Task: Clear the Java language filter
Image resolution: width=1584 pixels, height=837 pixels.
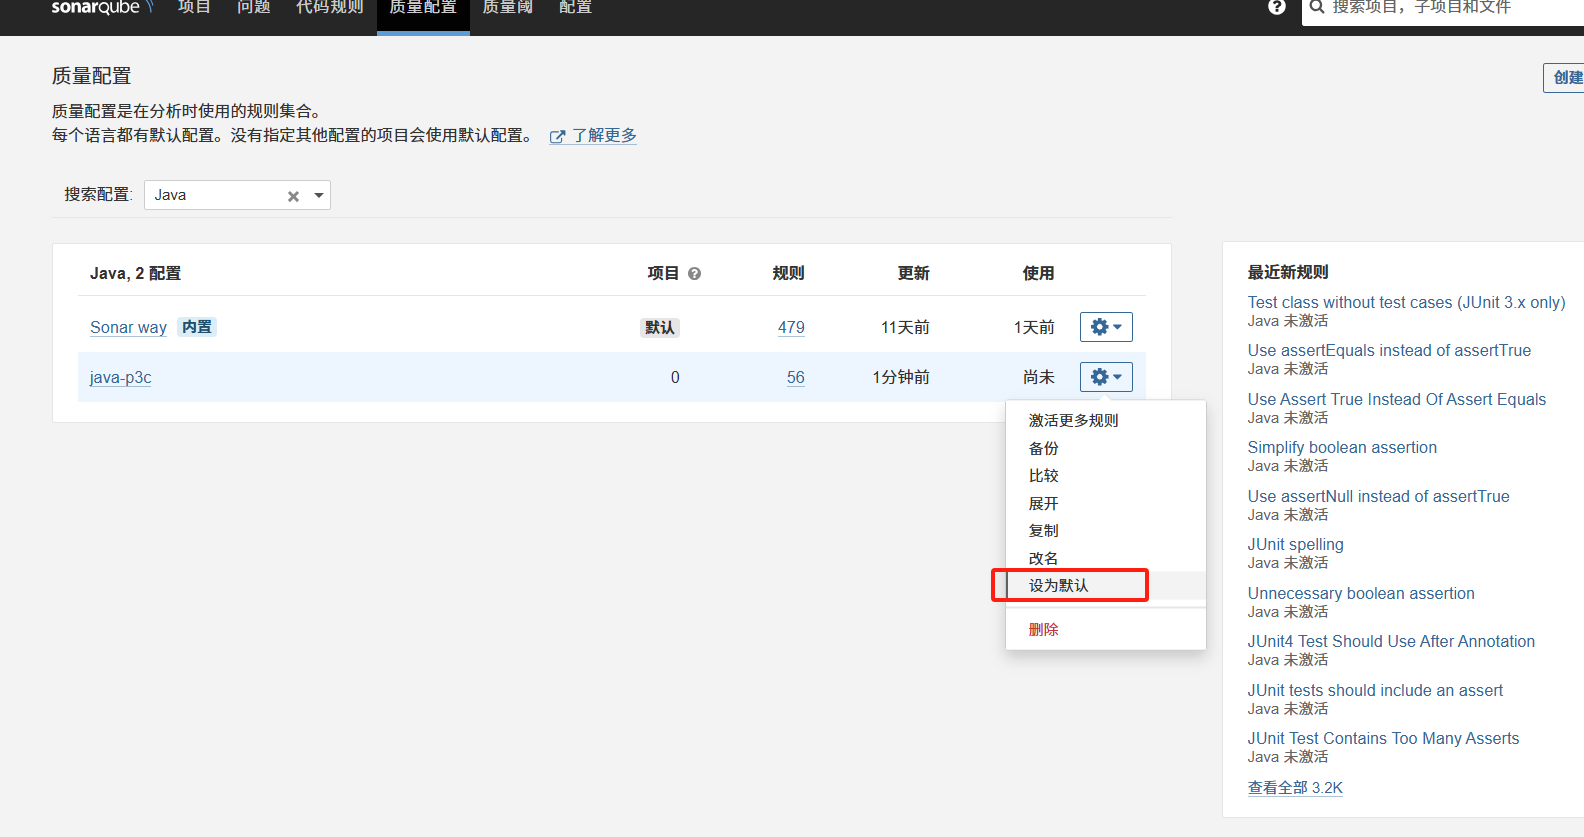Action: (293, 196)
